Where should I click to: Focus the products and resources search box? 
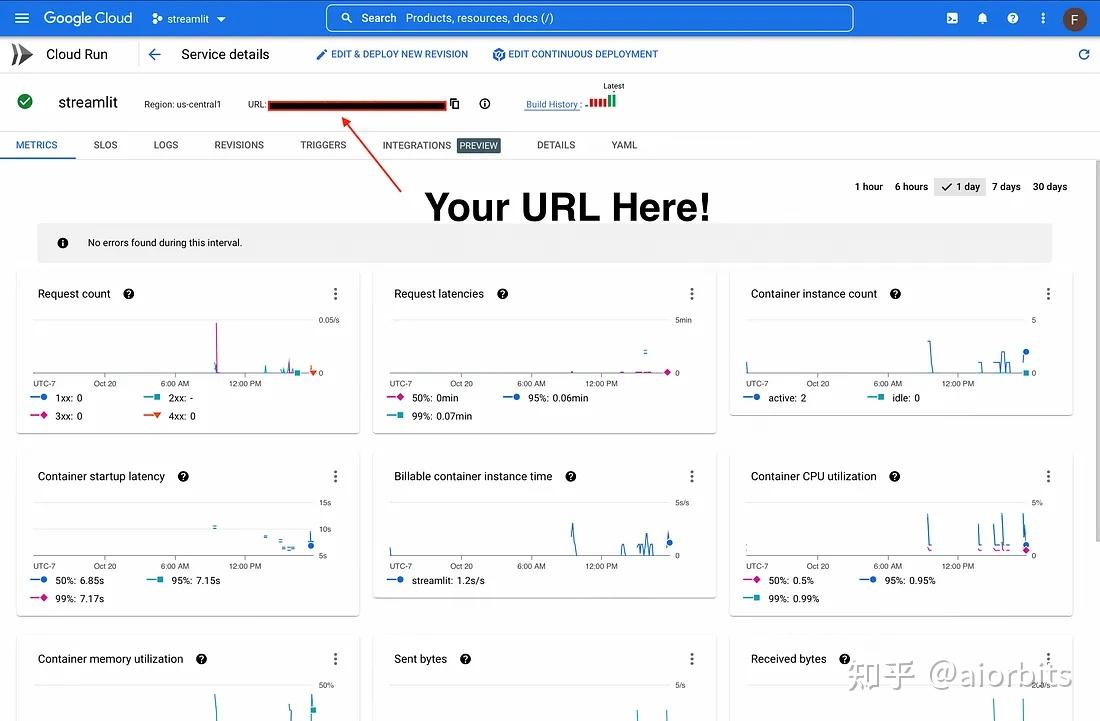point(589,18)
